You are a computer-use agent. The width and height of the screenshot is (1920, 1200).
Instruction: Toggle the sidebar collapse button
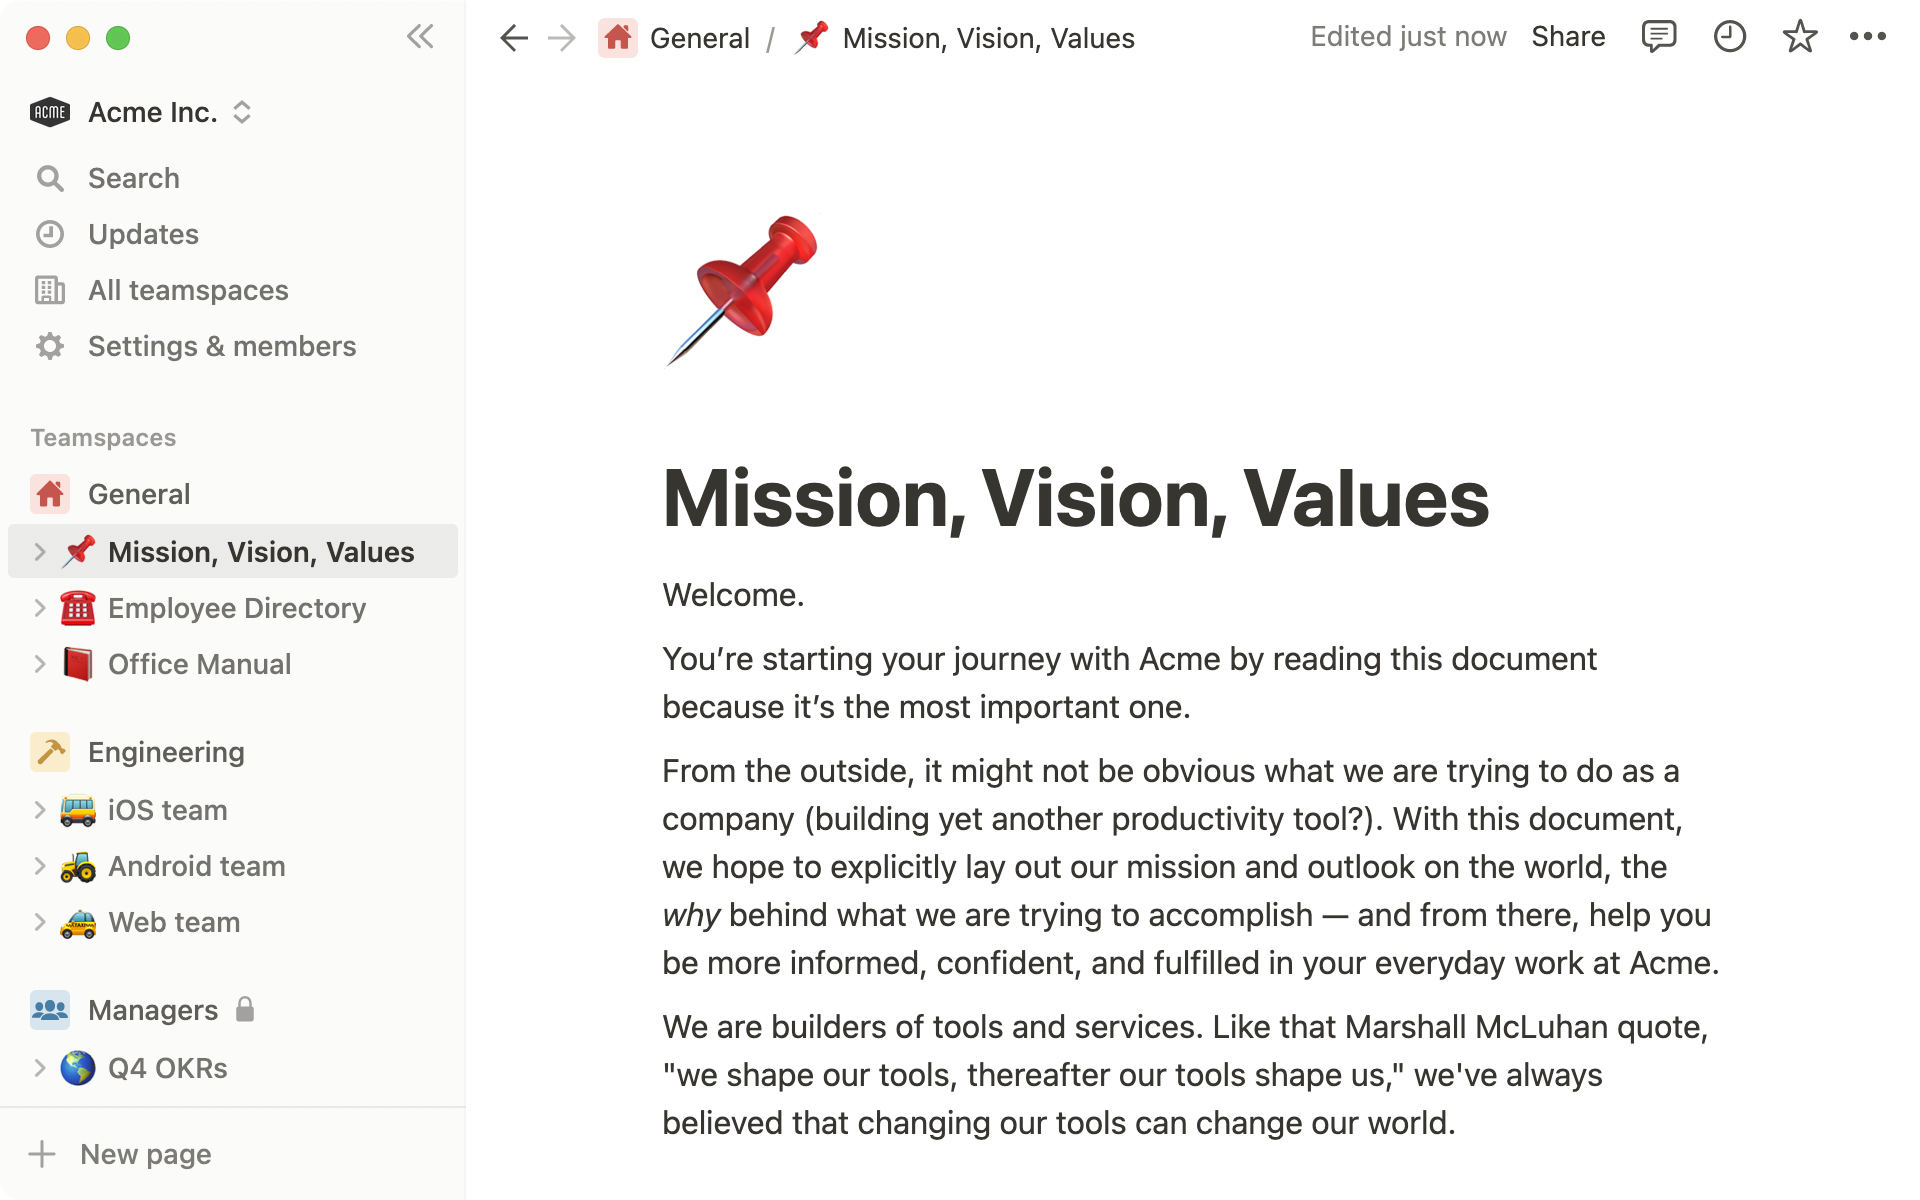click(x=420, y=37)
